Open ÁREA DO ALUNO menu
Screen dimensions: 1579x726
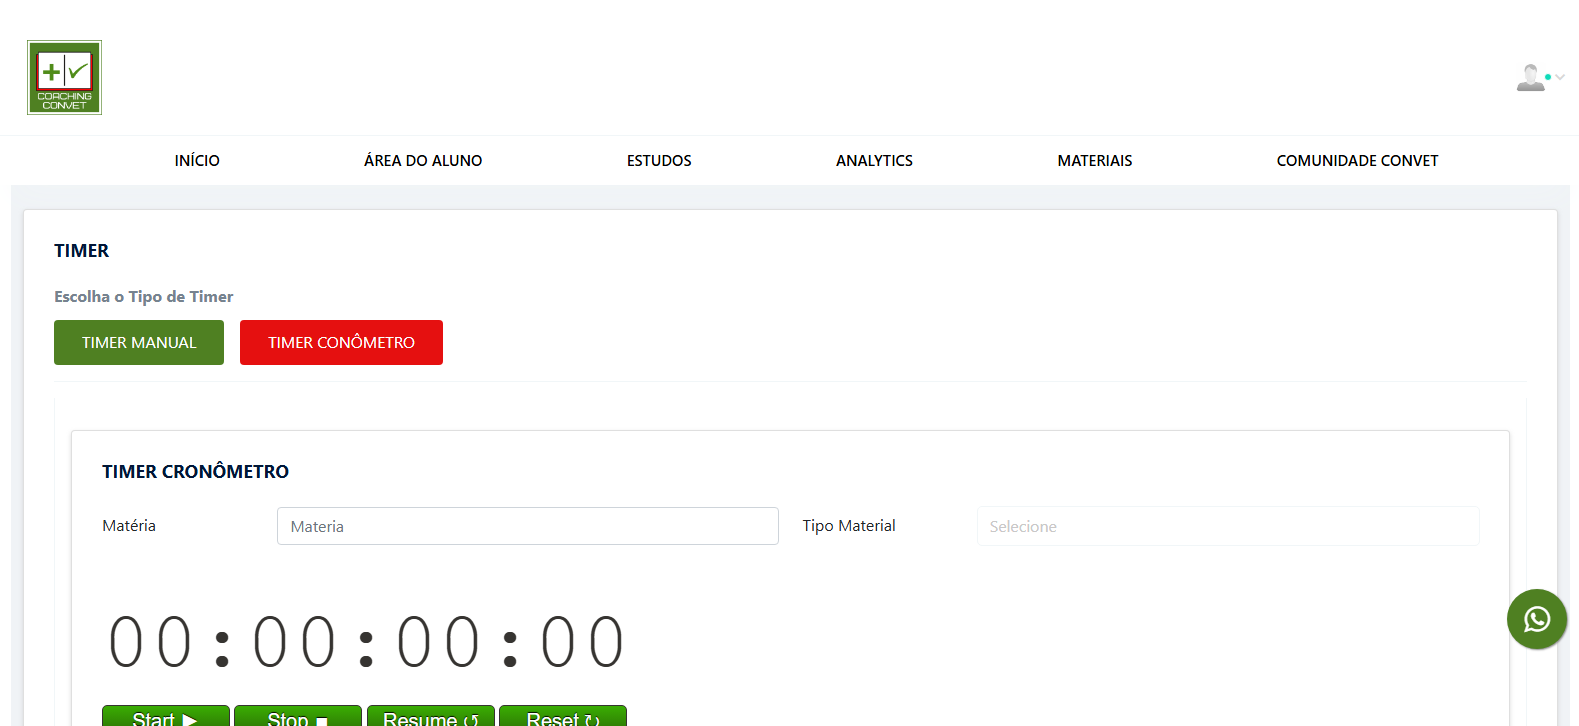423,161
